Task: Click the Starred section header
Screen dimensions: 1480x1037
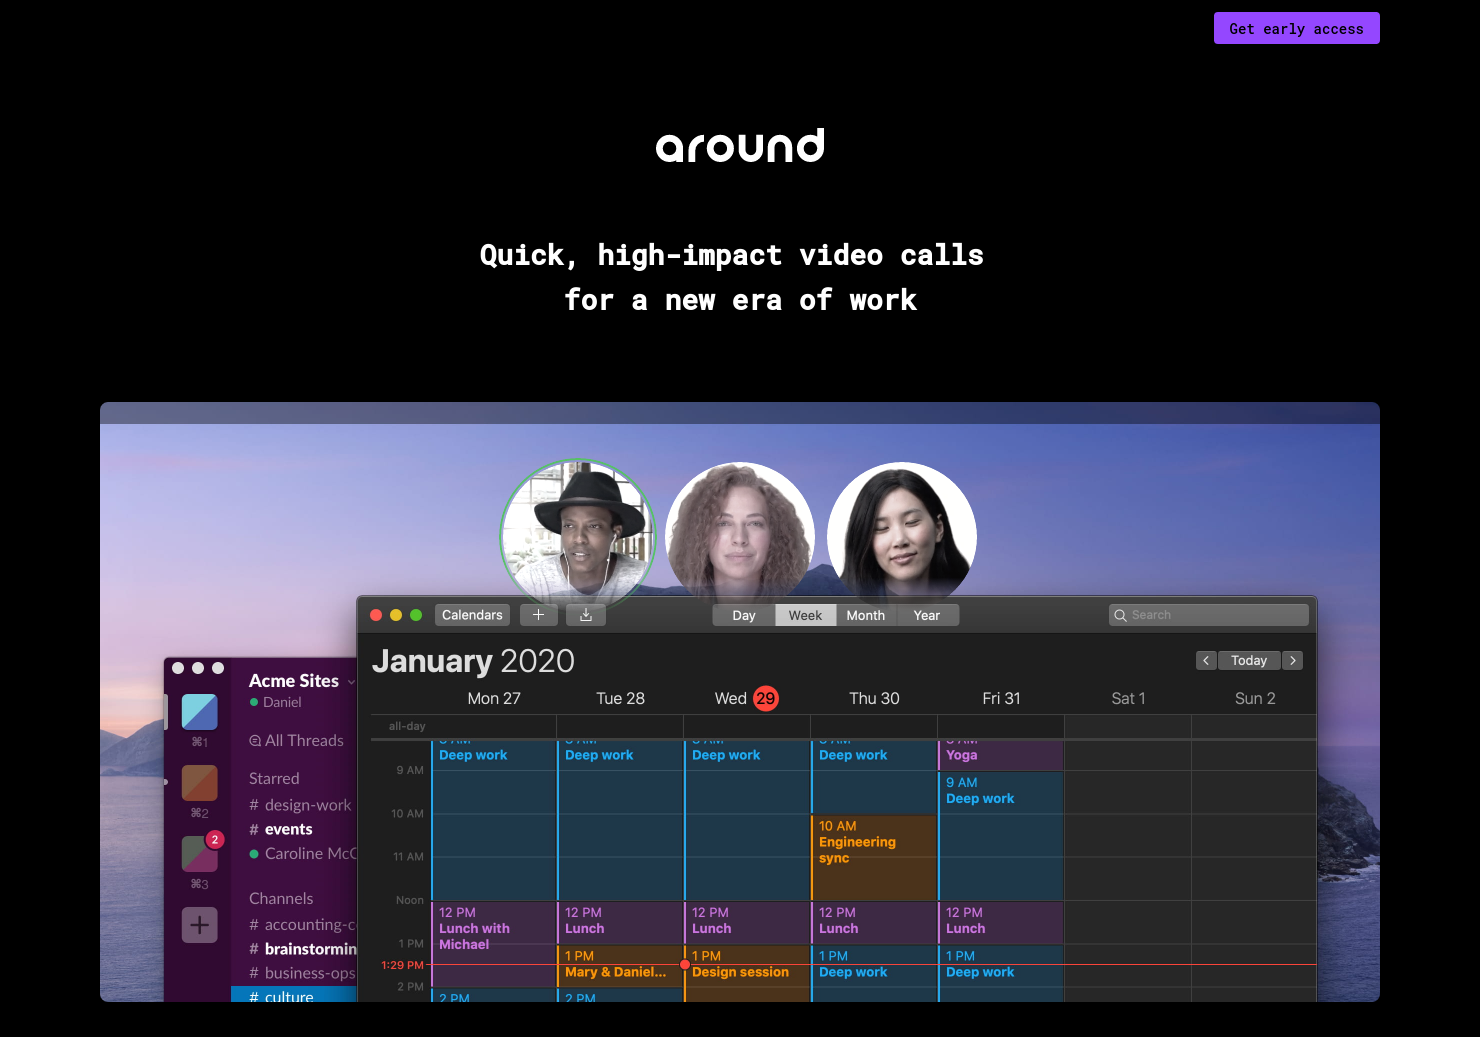Action: 274,779
